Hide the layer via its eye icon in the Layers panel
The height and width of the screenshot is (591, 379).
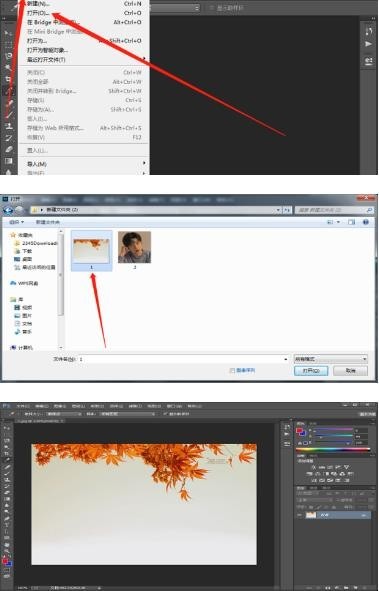[300, 515]
